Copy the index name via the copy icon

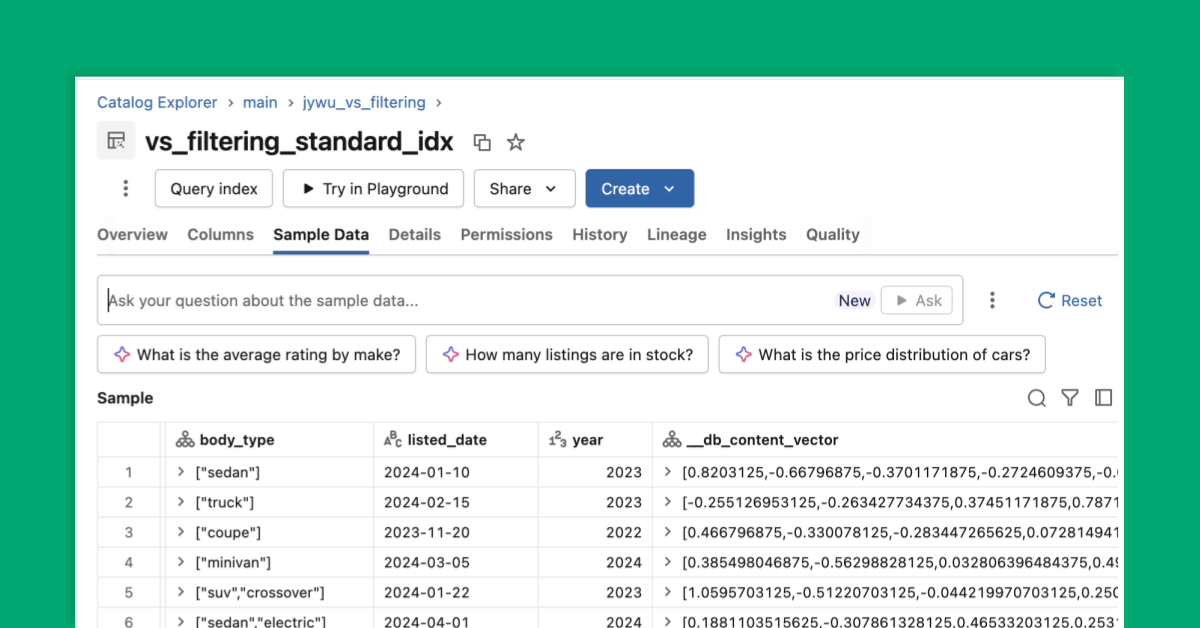tap(481, 142)
